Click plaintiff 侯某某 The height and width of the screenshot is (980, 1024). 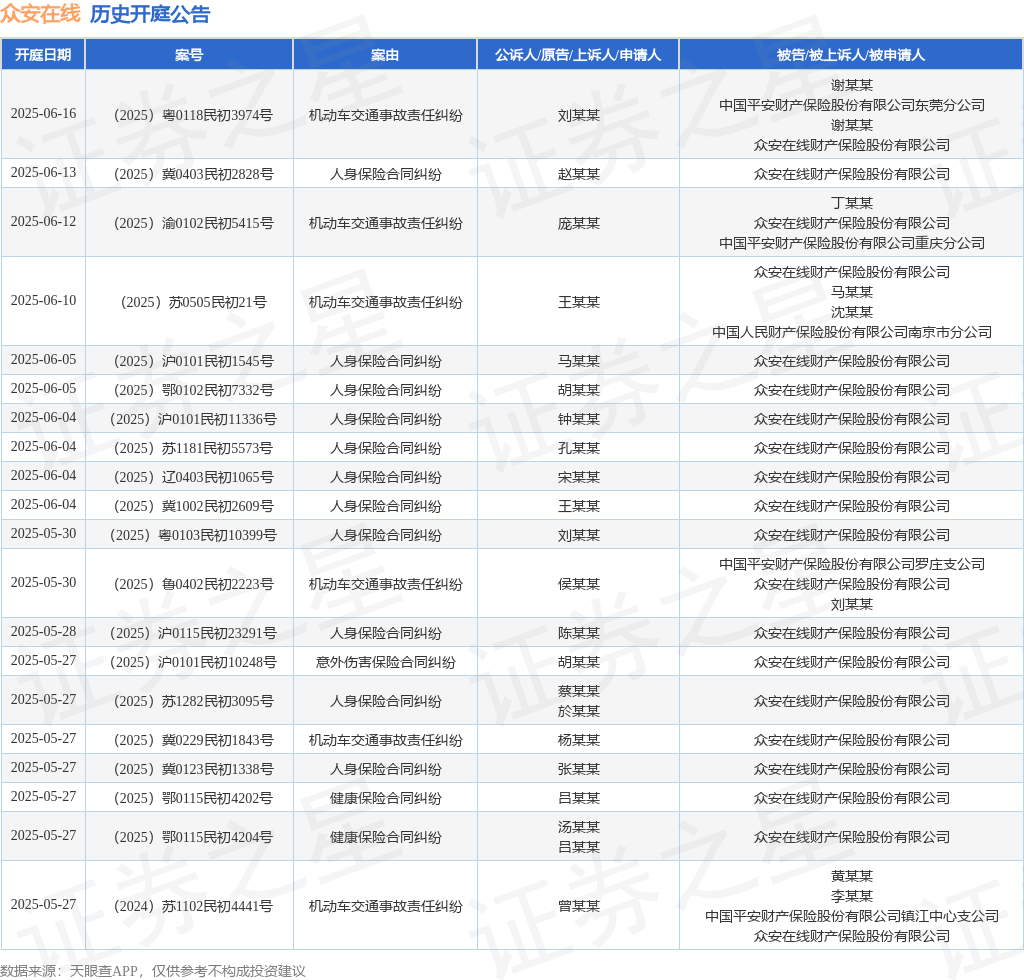[x=579, y=584]
